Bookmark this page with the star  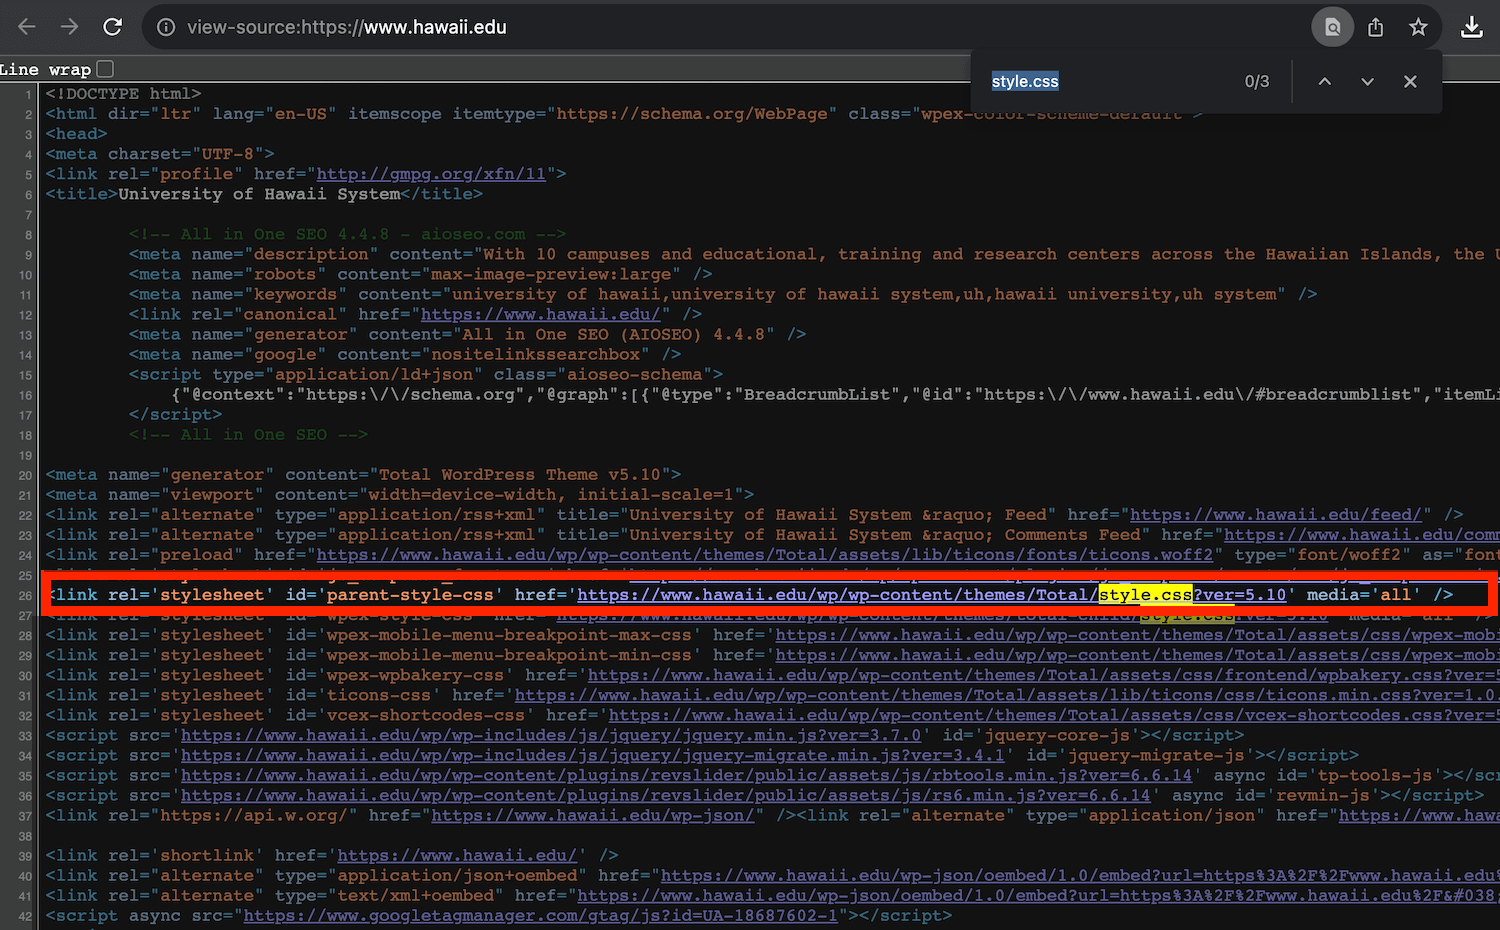(1418, 27)
